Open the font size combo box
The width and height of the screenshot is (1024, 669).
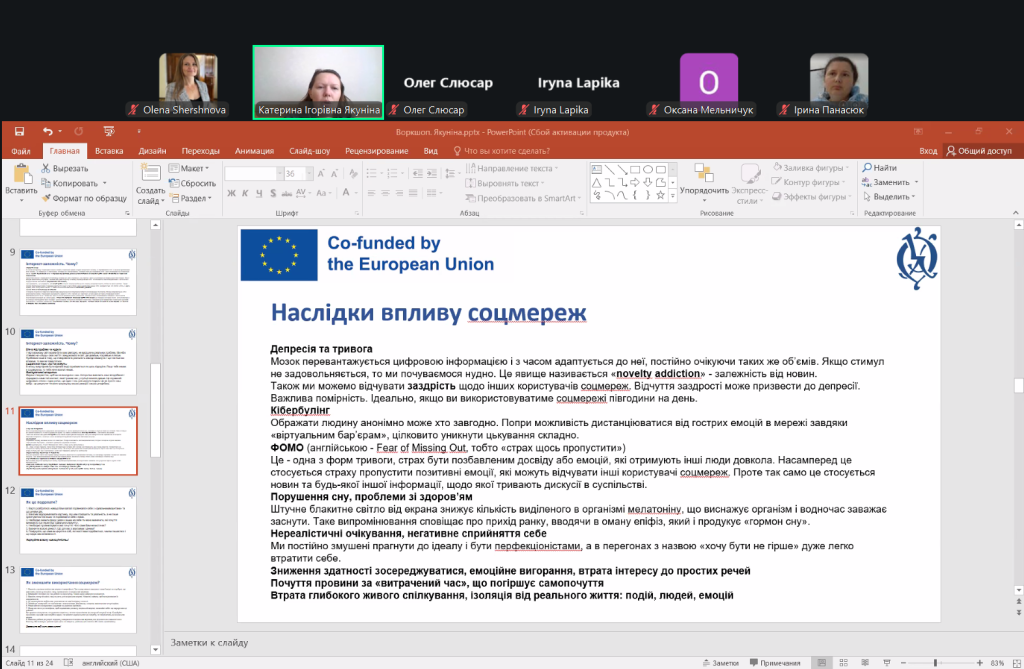pyautogui.click(x=296, y=173)
